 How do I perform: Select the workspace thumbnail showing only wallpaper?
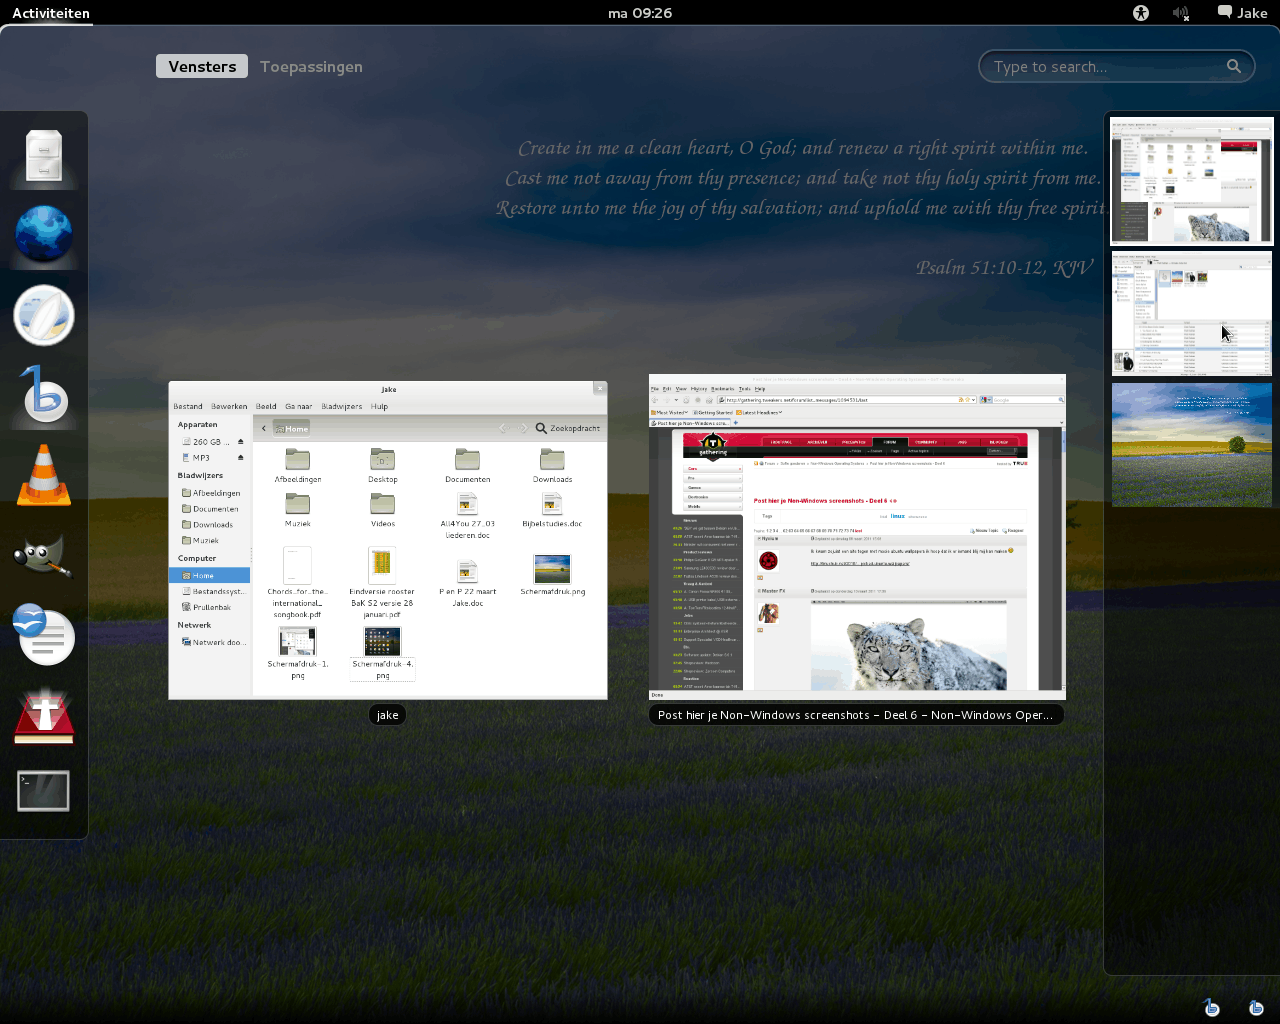[1192, 445]
